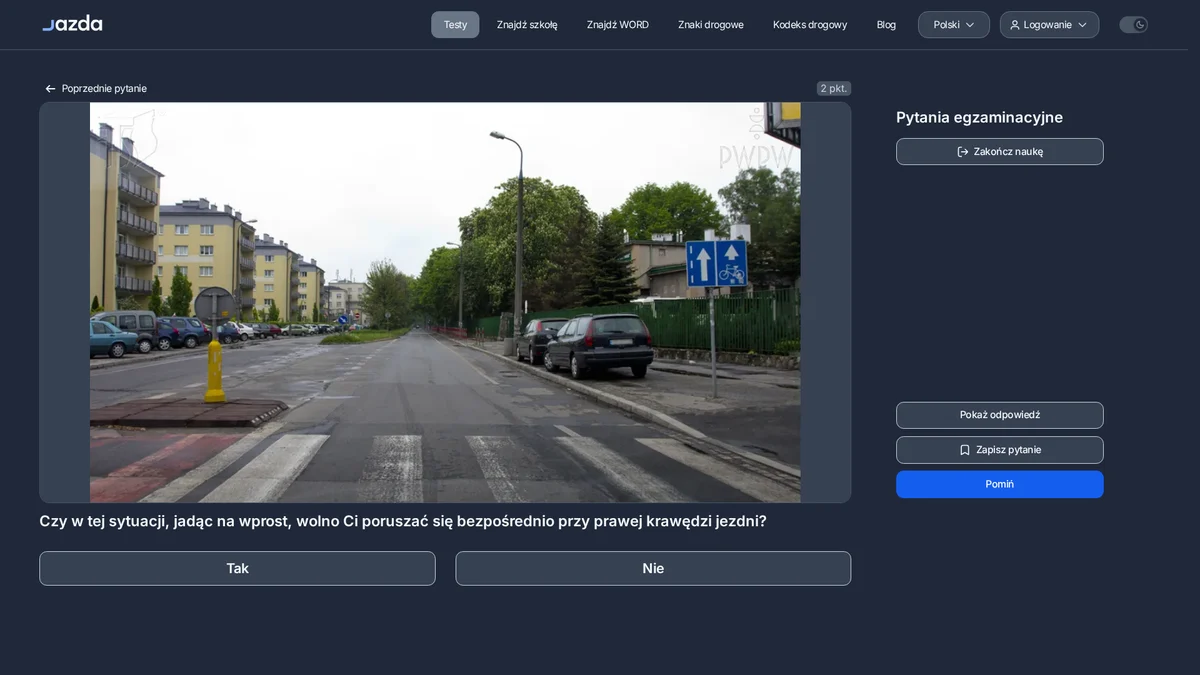Select the Pytania egzaminacyjne heading

point(979,118)
